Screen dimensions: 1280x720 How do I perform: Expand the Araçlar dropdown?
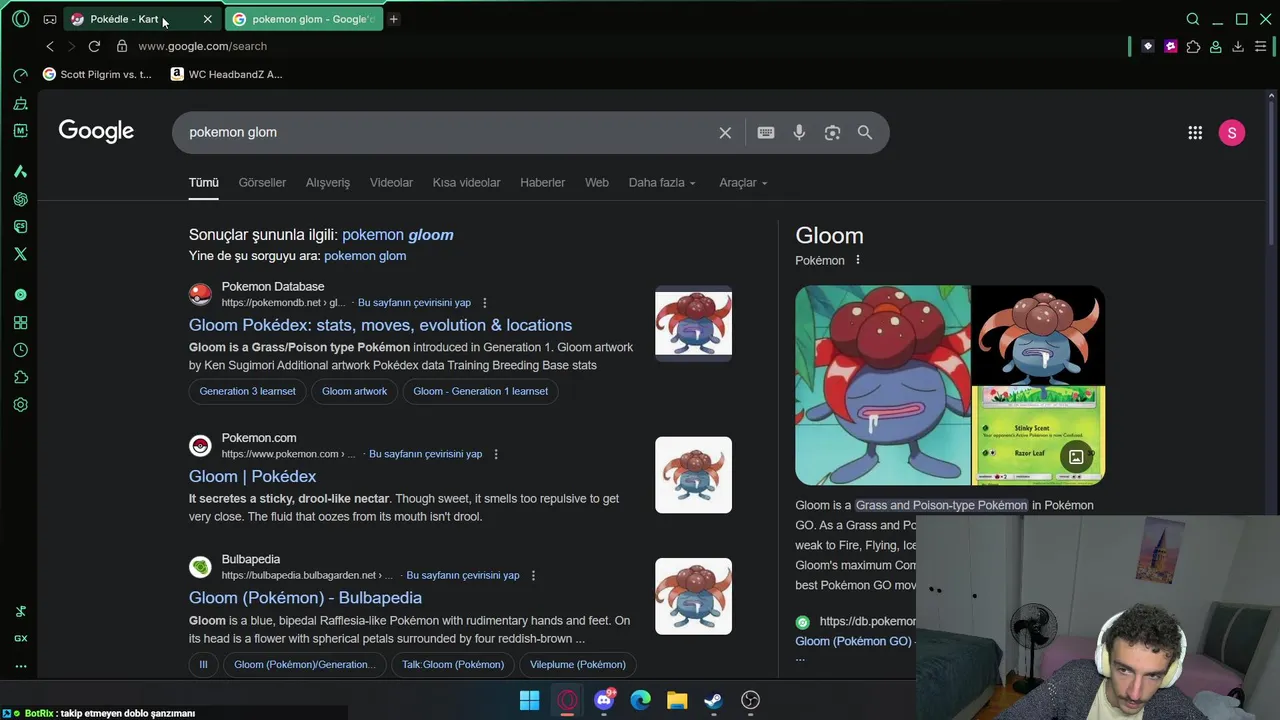pos(744,183)
